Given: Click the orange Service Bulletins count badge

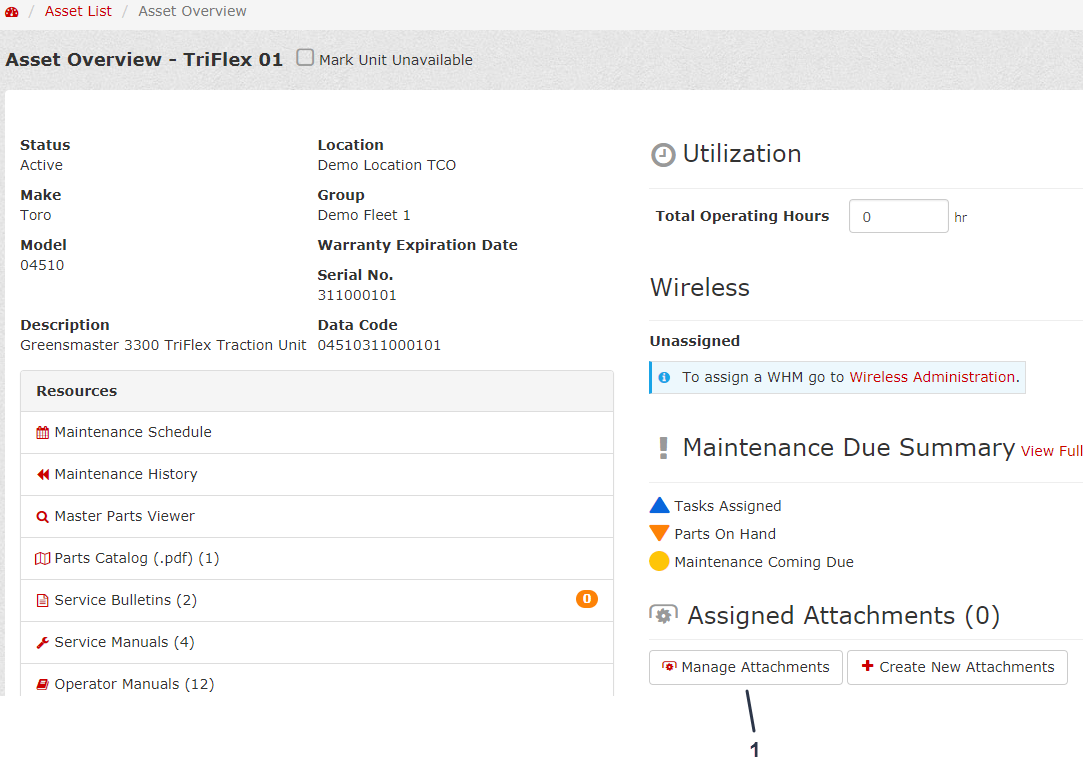Looking at the screenshot, I should (x=586, y=600).
